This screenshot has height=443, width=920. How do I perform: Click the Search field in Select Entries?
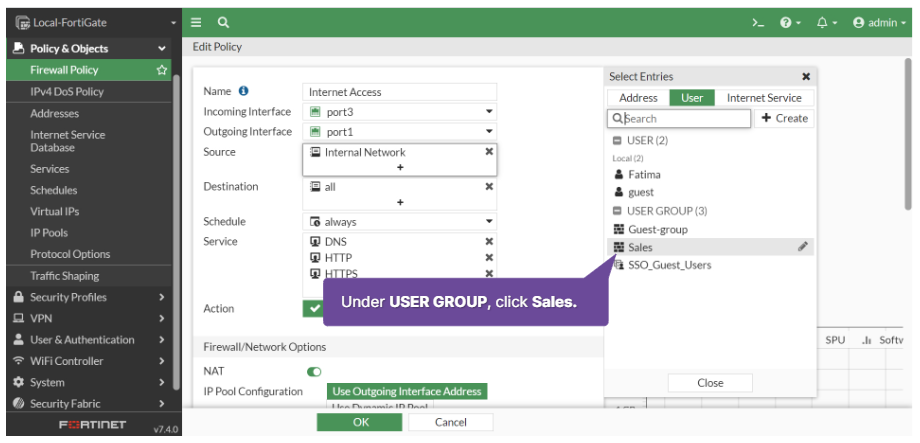click(679, 119)
